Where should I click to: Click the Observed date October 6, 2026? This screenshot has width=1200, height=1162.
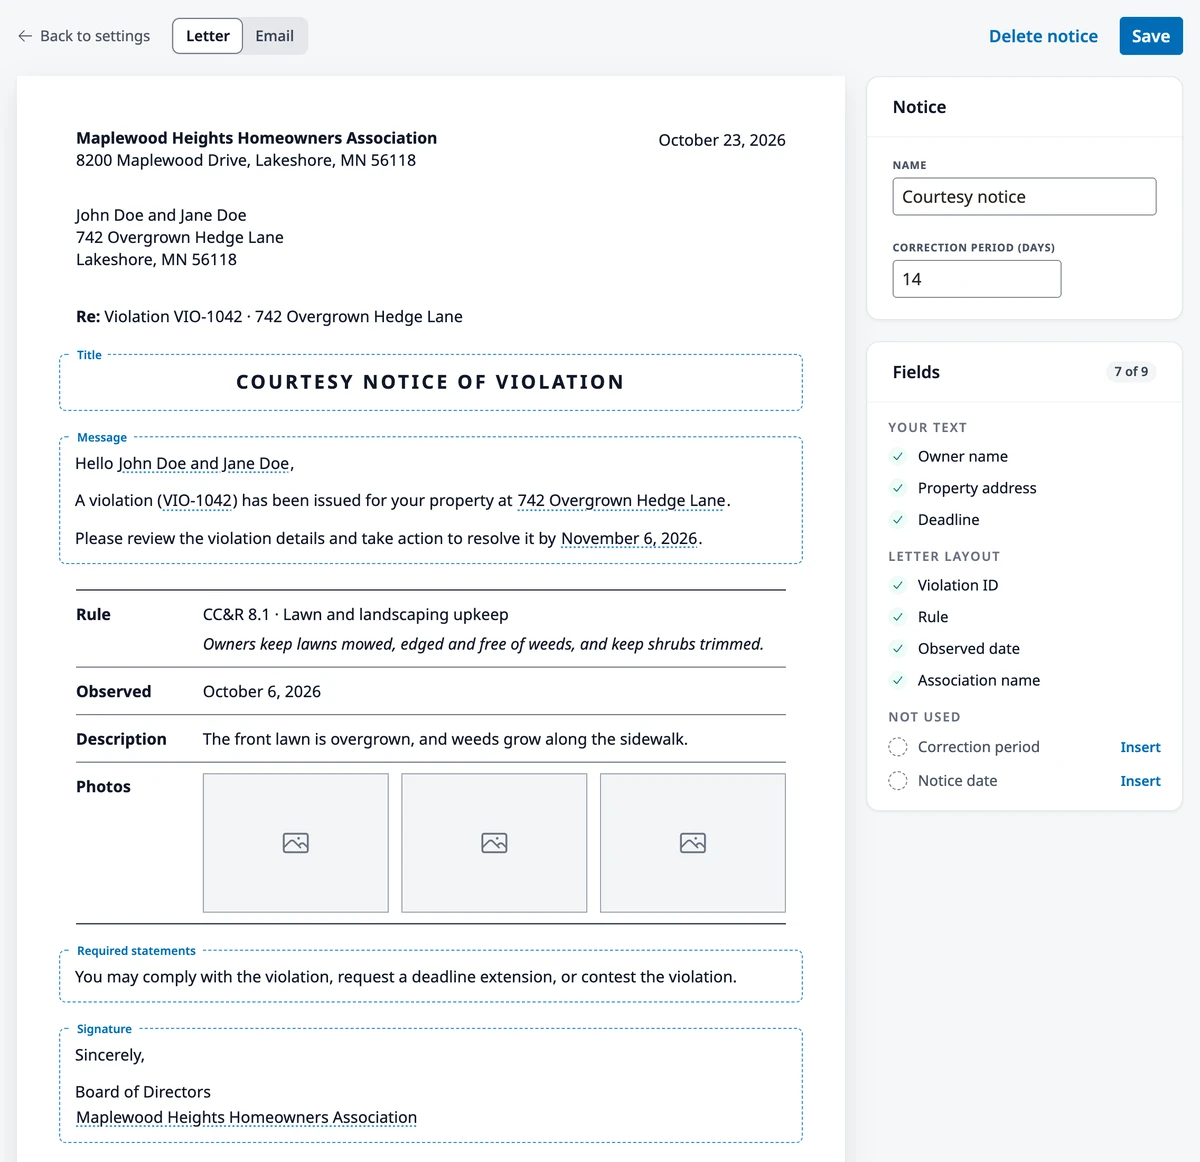[262, 692]
